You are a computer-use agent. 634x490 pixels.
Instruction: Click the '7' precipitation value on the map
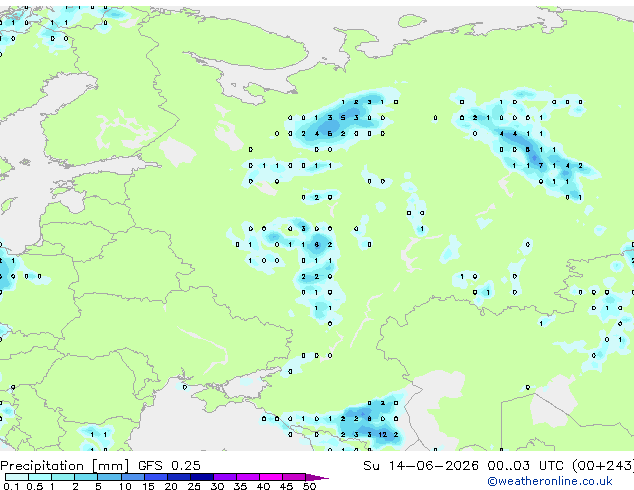coord(541,166)
